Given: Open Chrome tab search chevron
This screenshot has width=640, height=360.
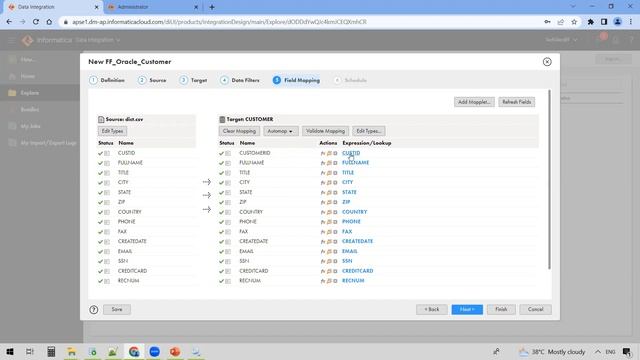Looking at the screenshot, I should [x=573, y=7].
